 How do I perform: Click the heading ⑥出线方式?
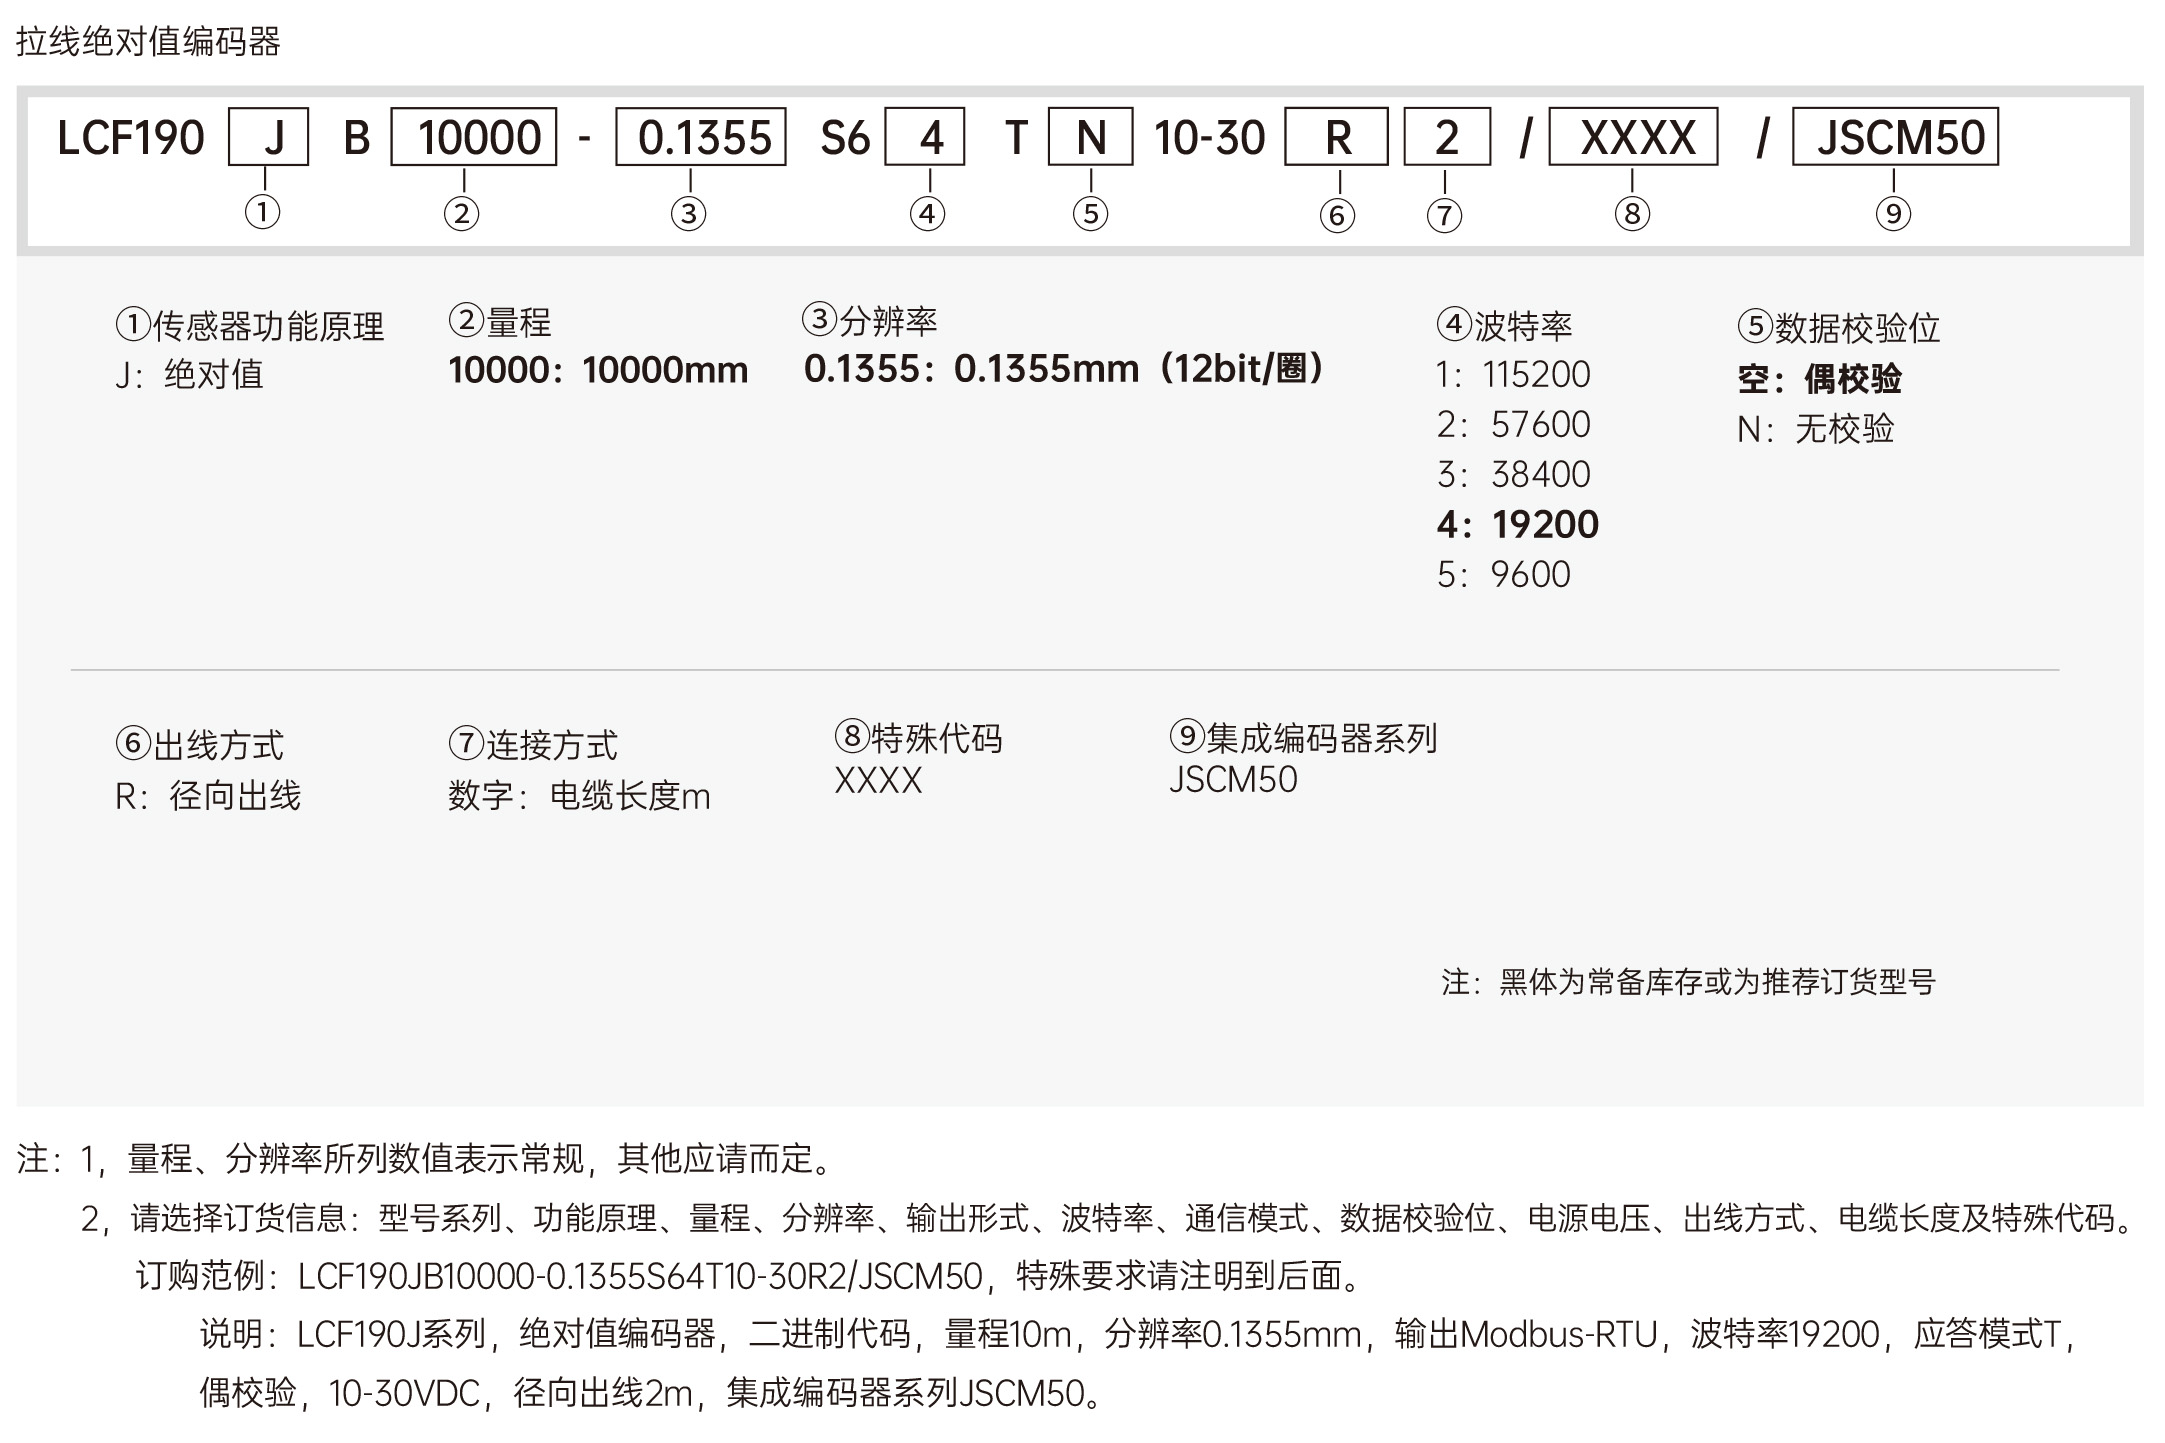(200, 745)
